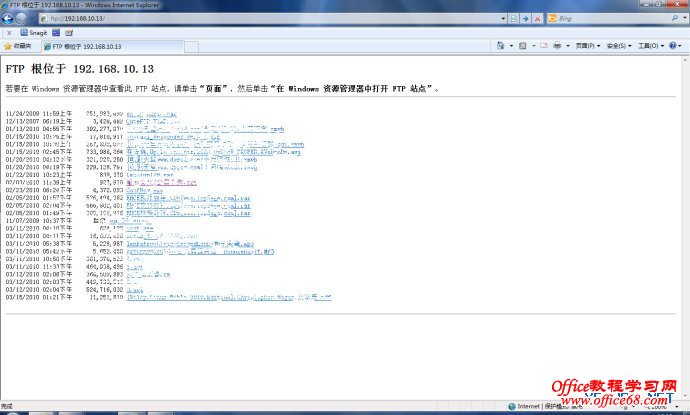Click the blue Help question mark icon

[x=672, y=45]
